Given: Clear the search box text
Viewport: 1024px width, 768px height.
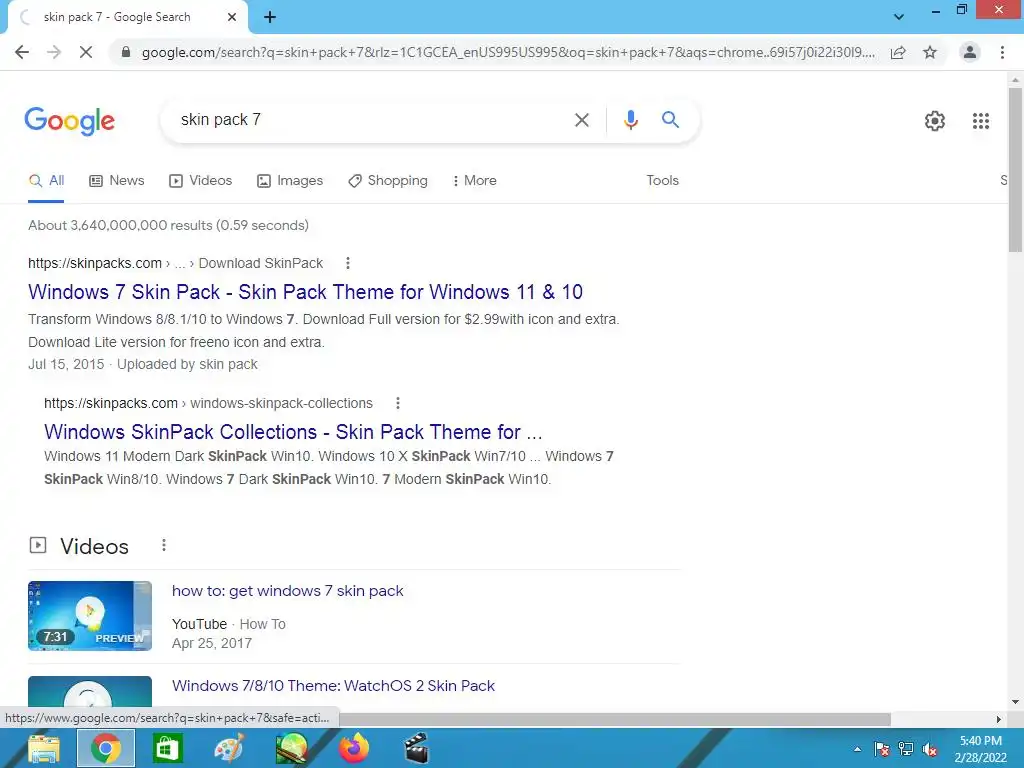Looking at the screenshot, I should [x=581, y=120].
